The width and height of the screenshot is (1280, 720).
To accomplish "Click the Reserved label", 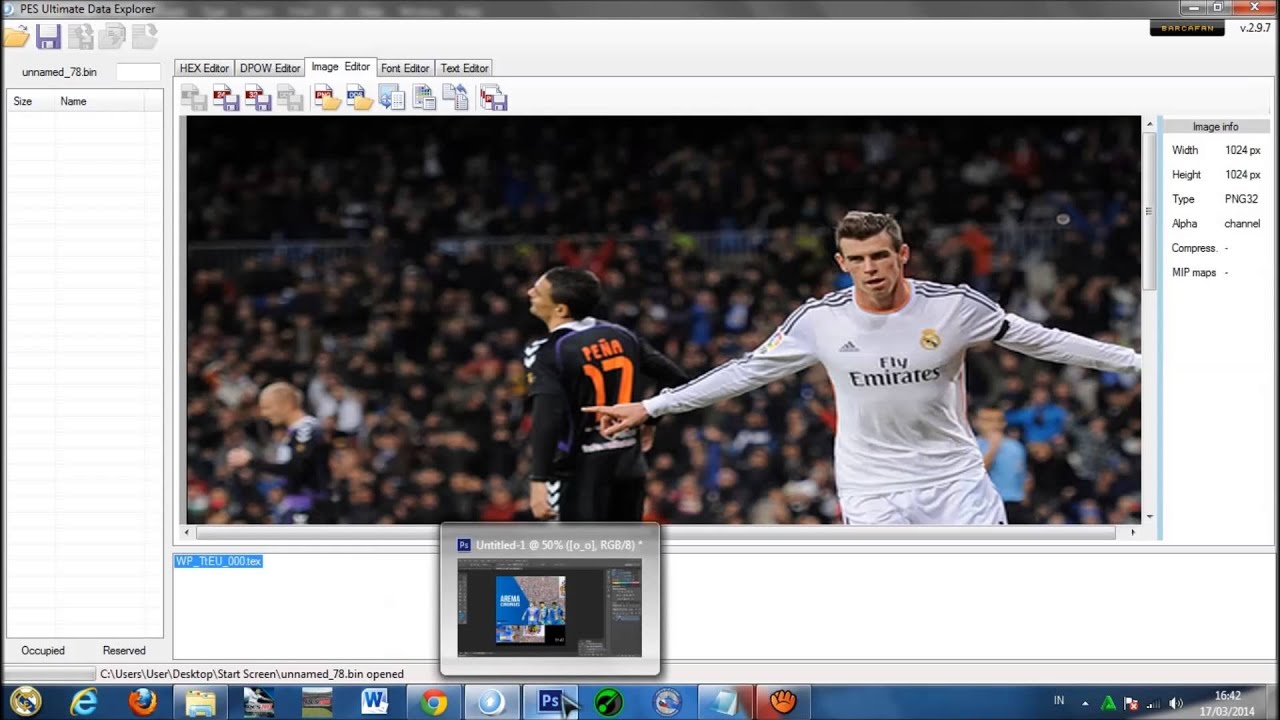I will coord(124,651).
